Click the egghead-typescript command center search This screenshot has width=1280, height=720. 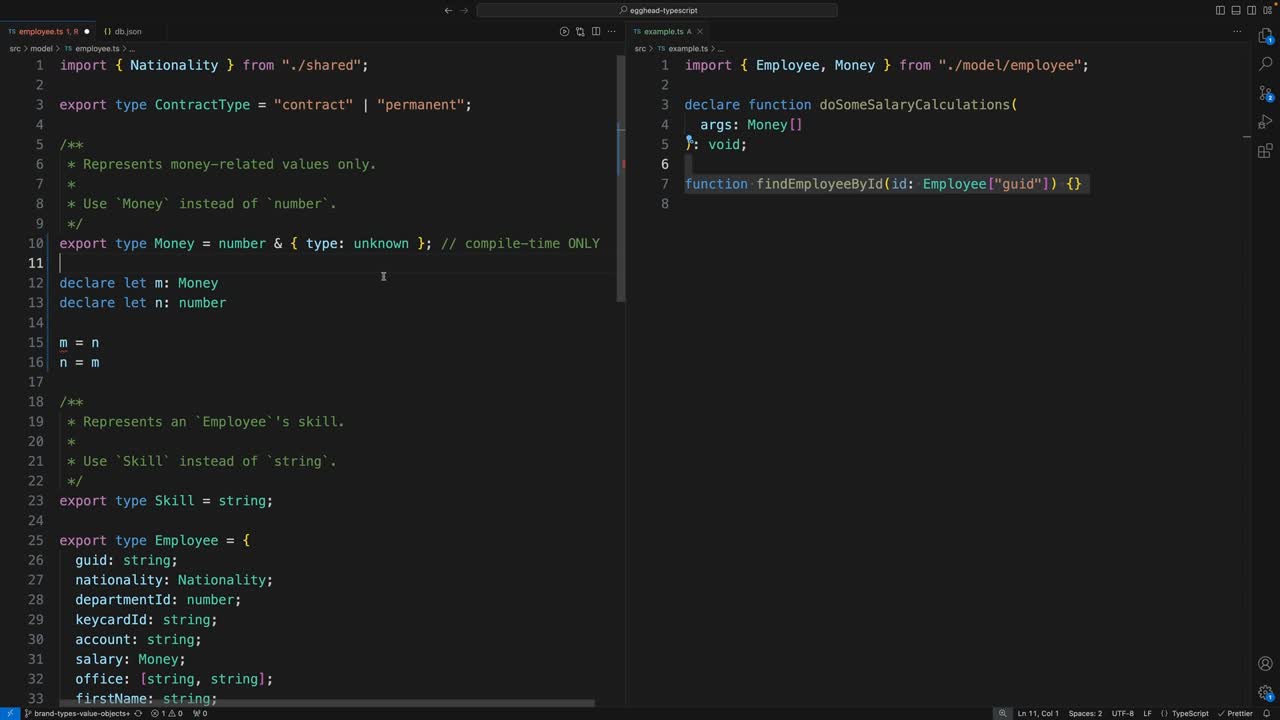[657, 10]
